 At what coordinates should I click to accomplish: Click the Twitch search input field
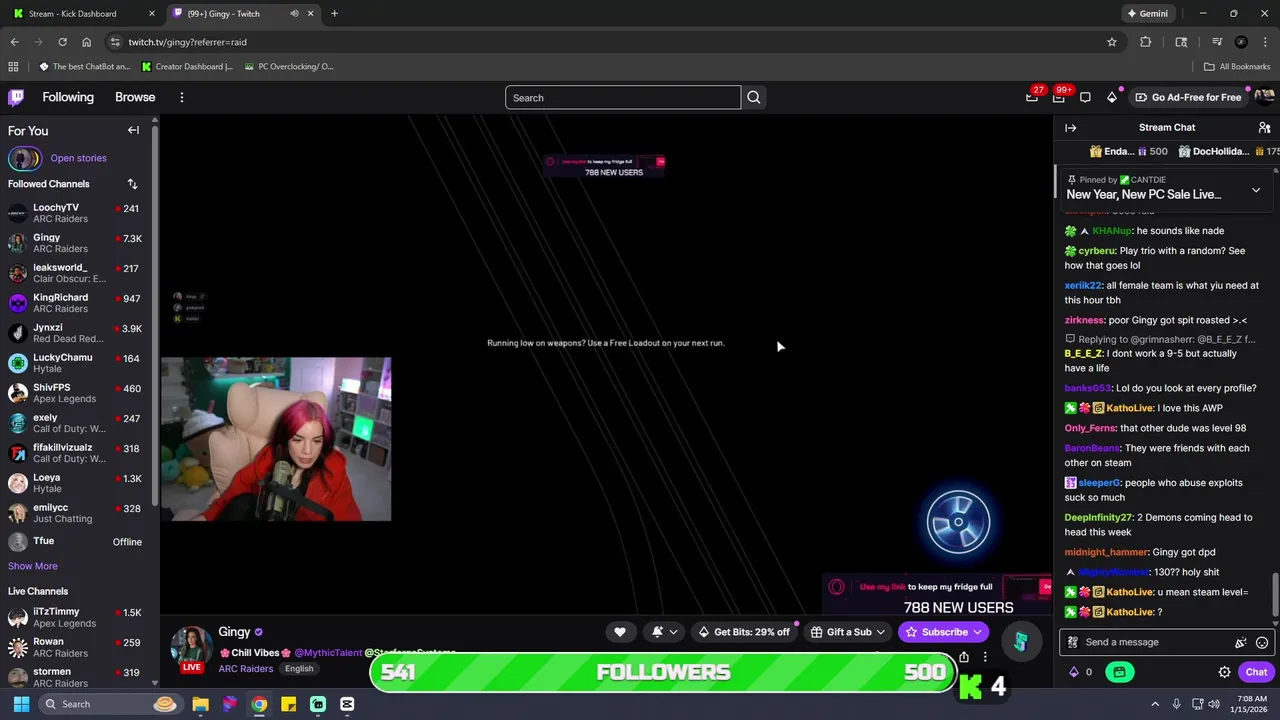pos(623,97)
